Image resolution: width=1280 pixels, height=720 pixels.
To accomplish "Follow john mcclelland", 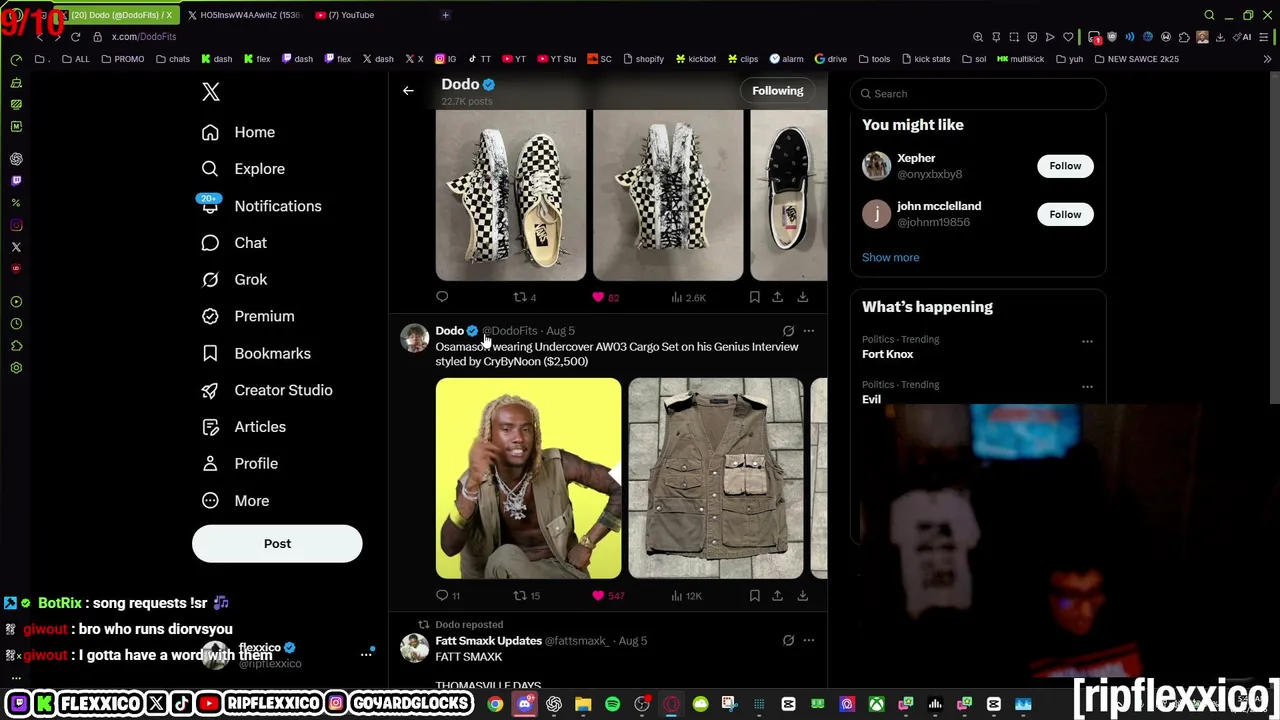I will pyautogui.click(x=1065, y=214).
